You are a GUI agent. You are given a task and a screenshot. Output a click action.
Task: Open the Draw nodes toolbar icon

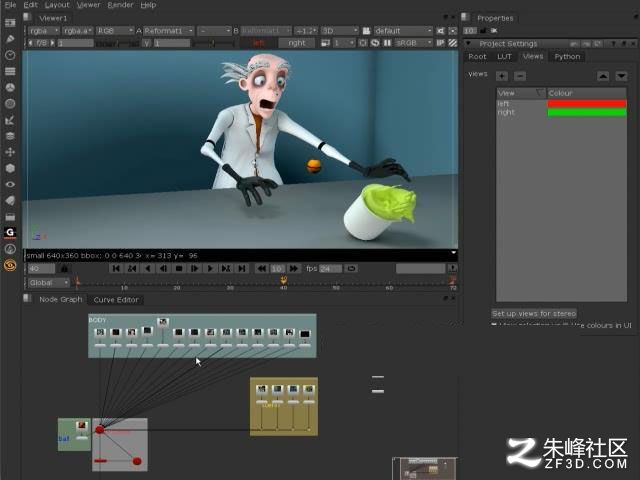(10, 39)
